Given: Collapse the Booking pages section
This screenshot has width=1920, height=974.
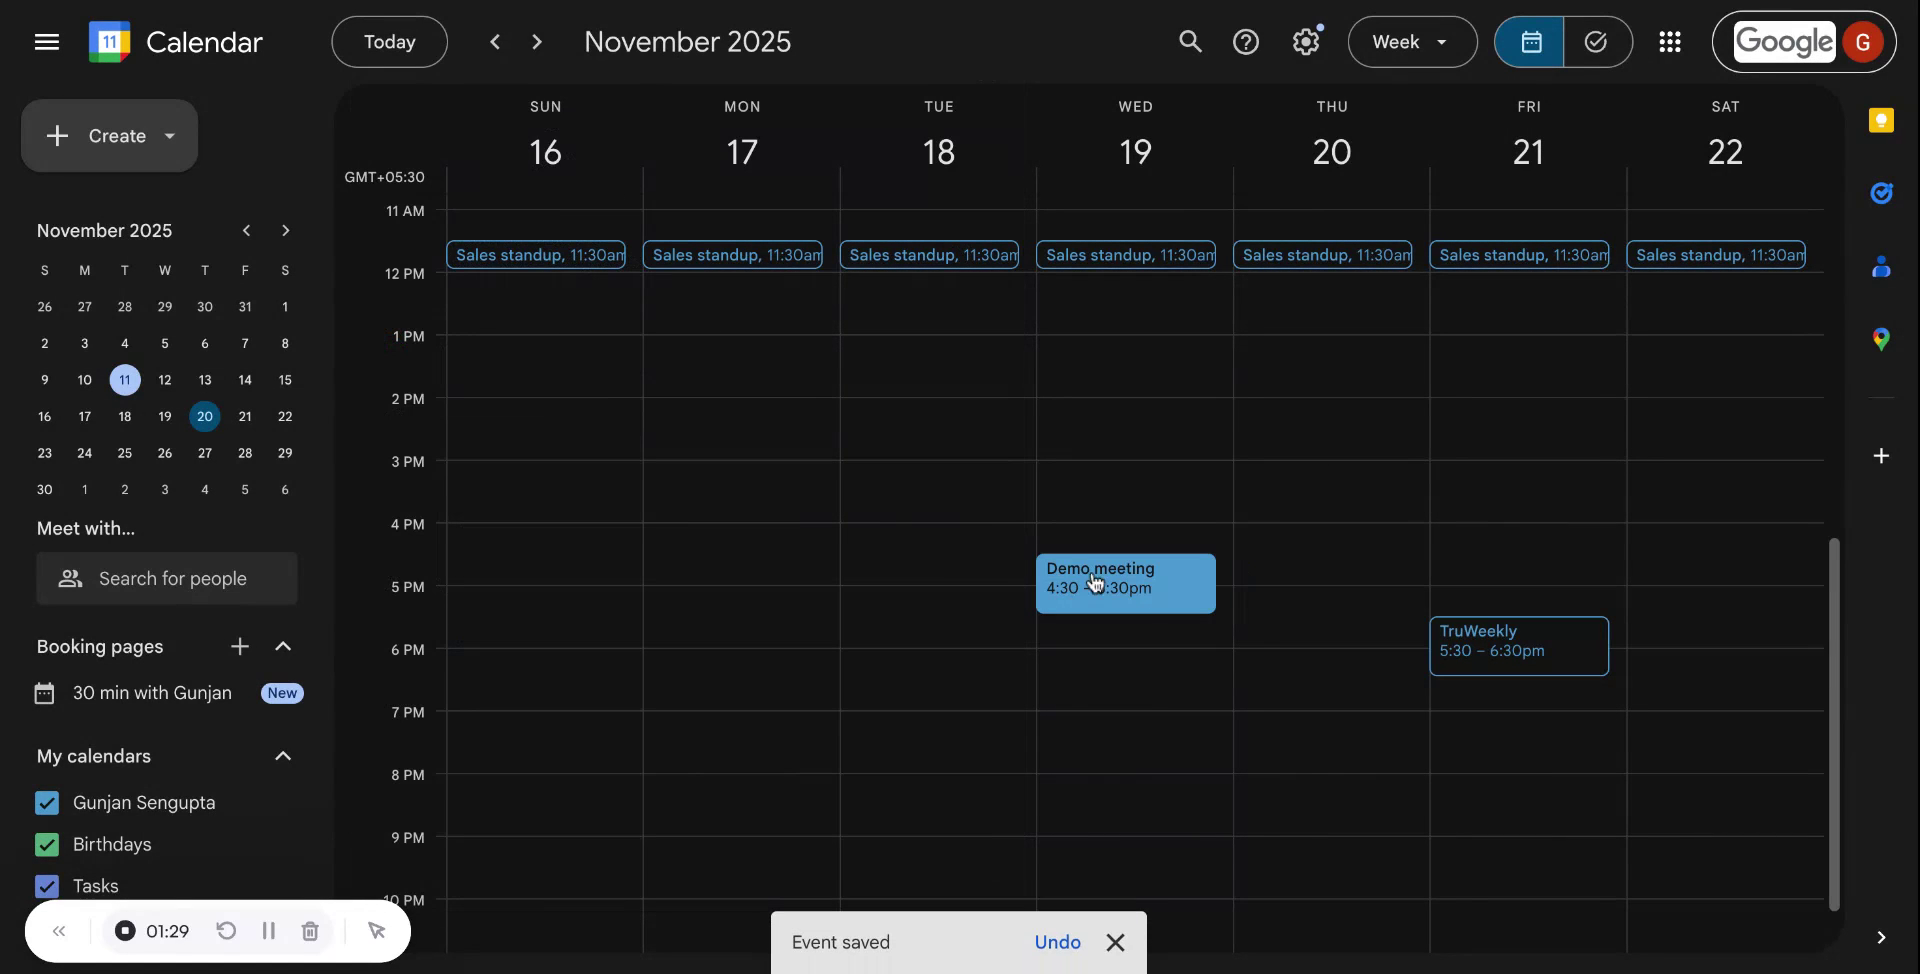Looking at the screenshot, I should (284, 647).
